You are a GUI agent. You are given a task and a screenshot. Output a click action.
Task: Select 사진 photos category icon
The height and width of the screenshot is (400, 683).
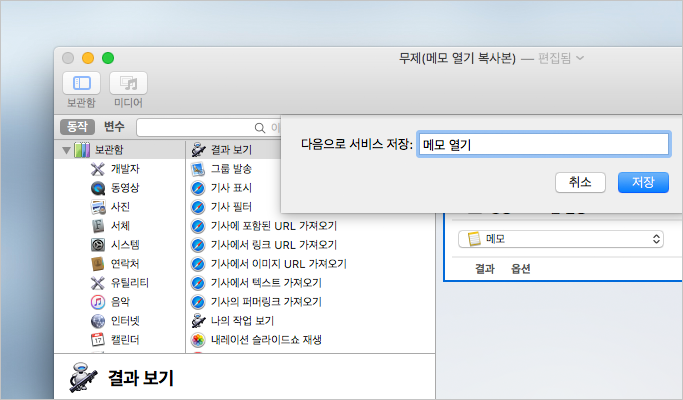point(98,207)
